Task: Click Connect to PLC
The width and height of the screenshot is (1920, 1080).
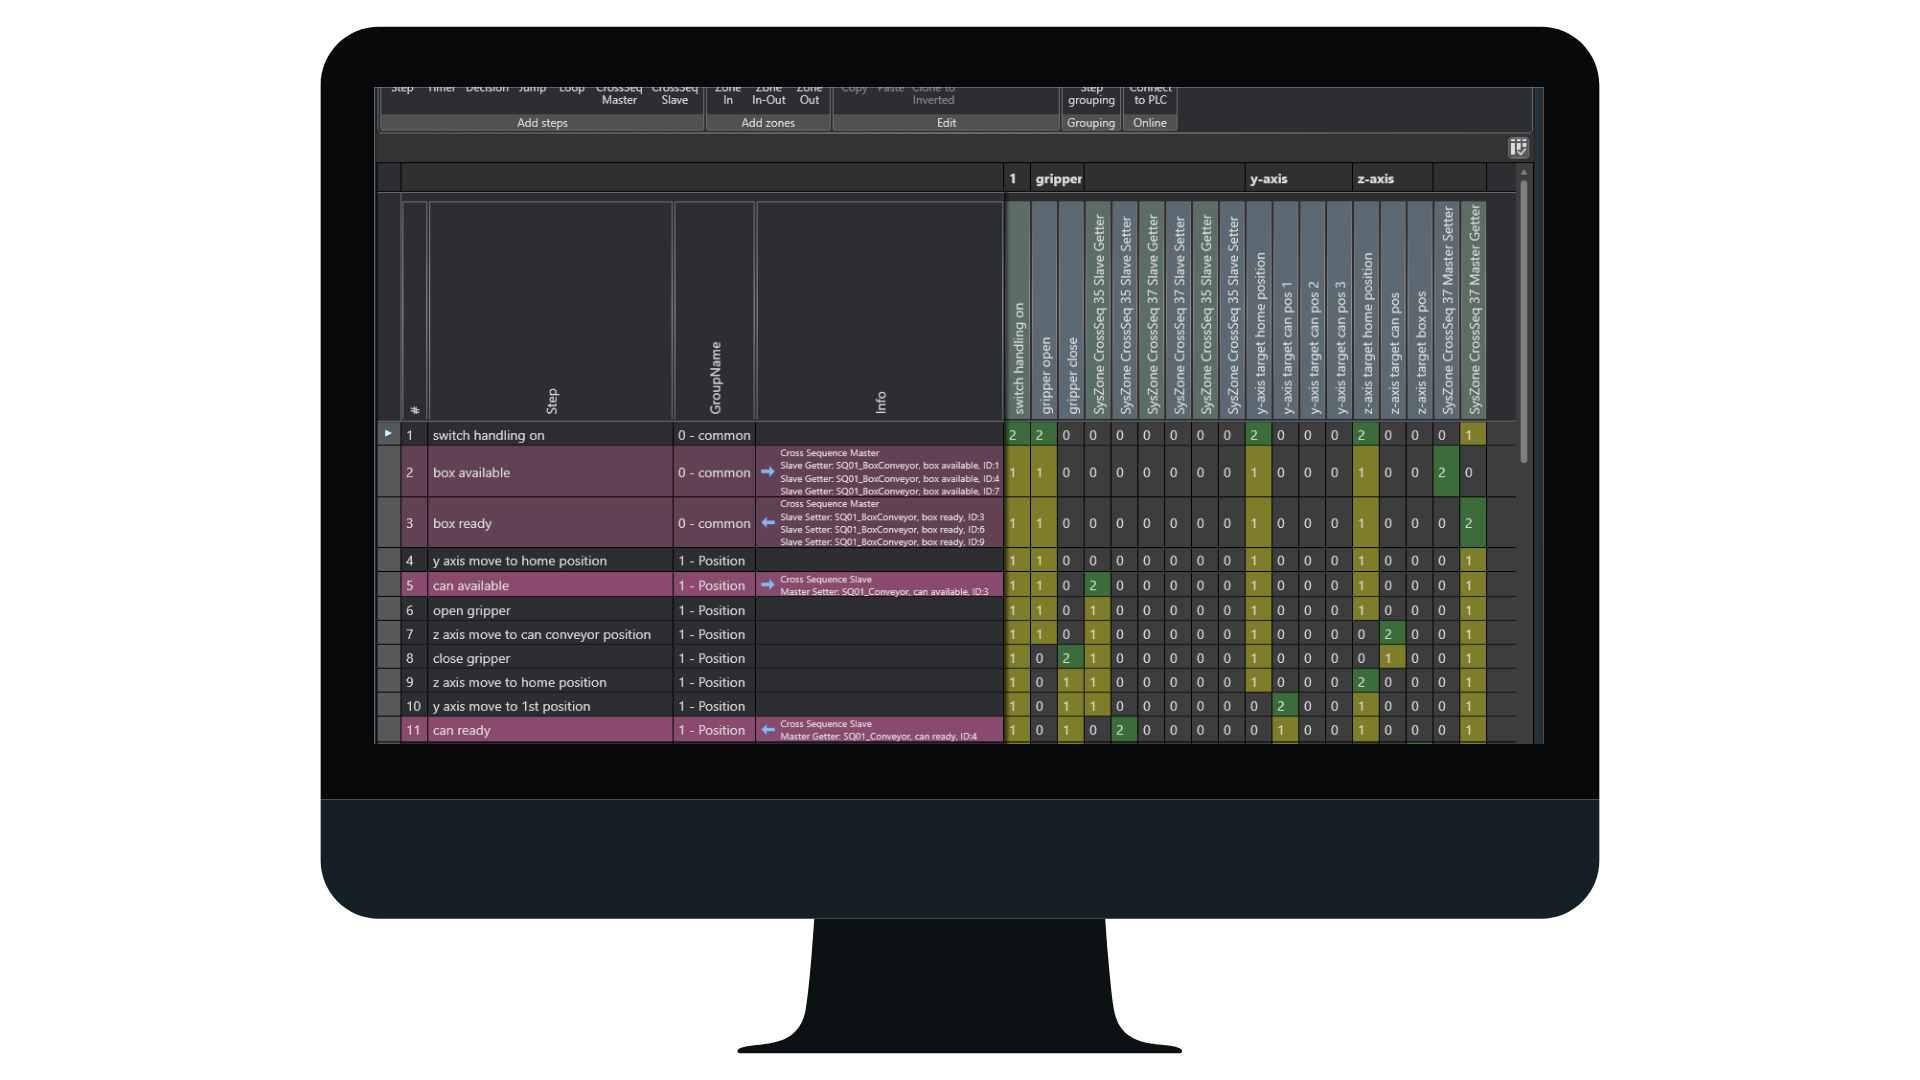Action: 1150,95
